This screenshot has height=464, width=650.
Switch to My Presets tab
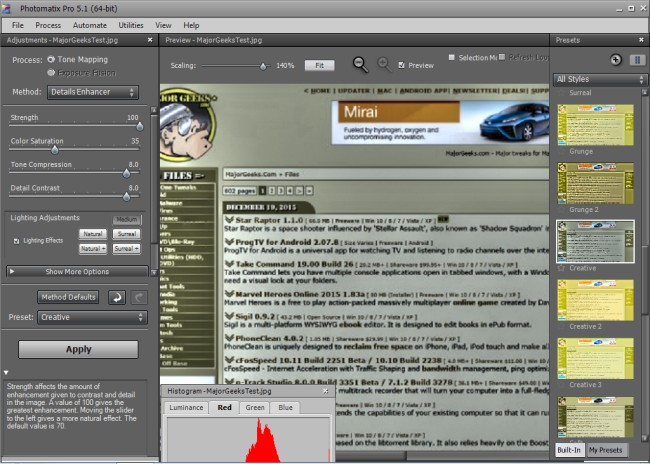point(606,450)
